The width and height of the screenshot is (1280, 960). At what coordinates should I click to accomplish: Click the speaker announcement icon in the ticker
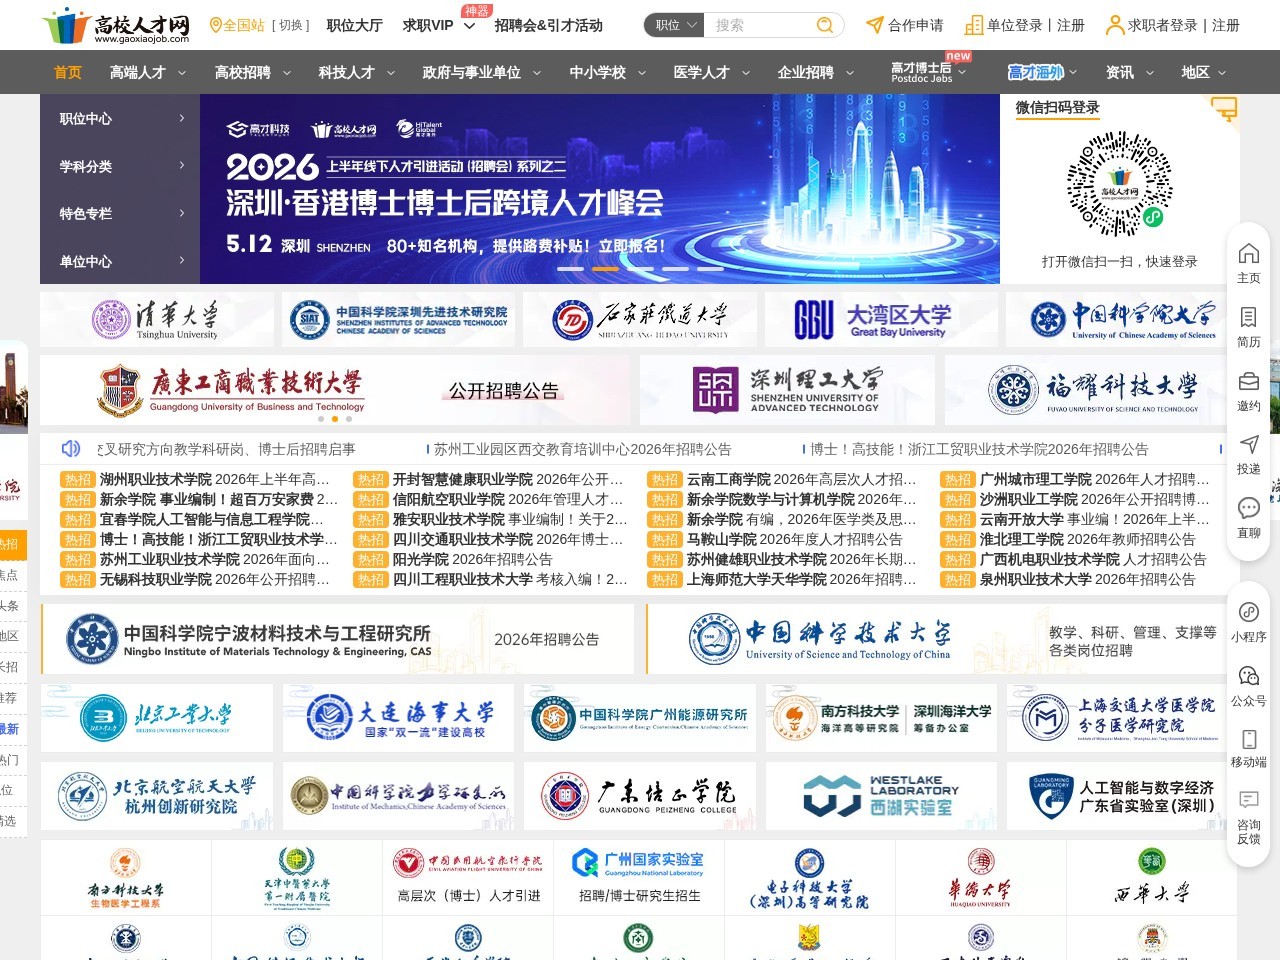coord(71,448)
